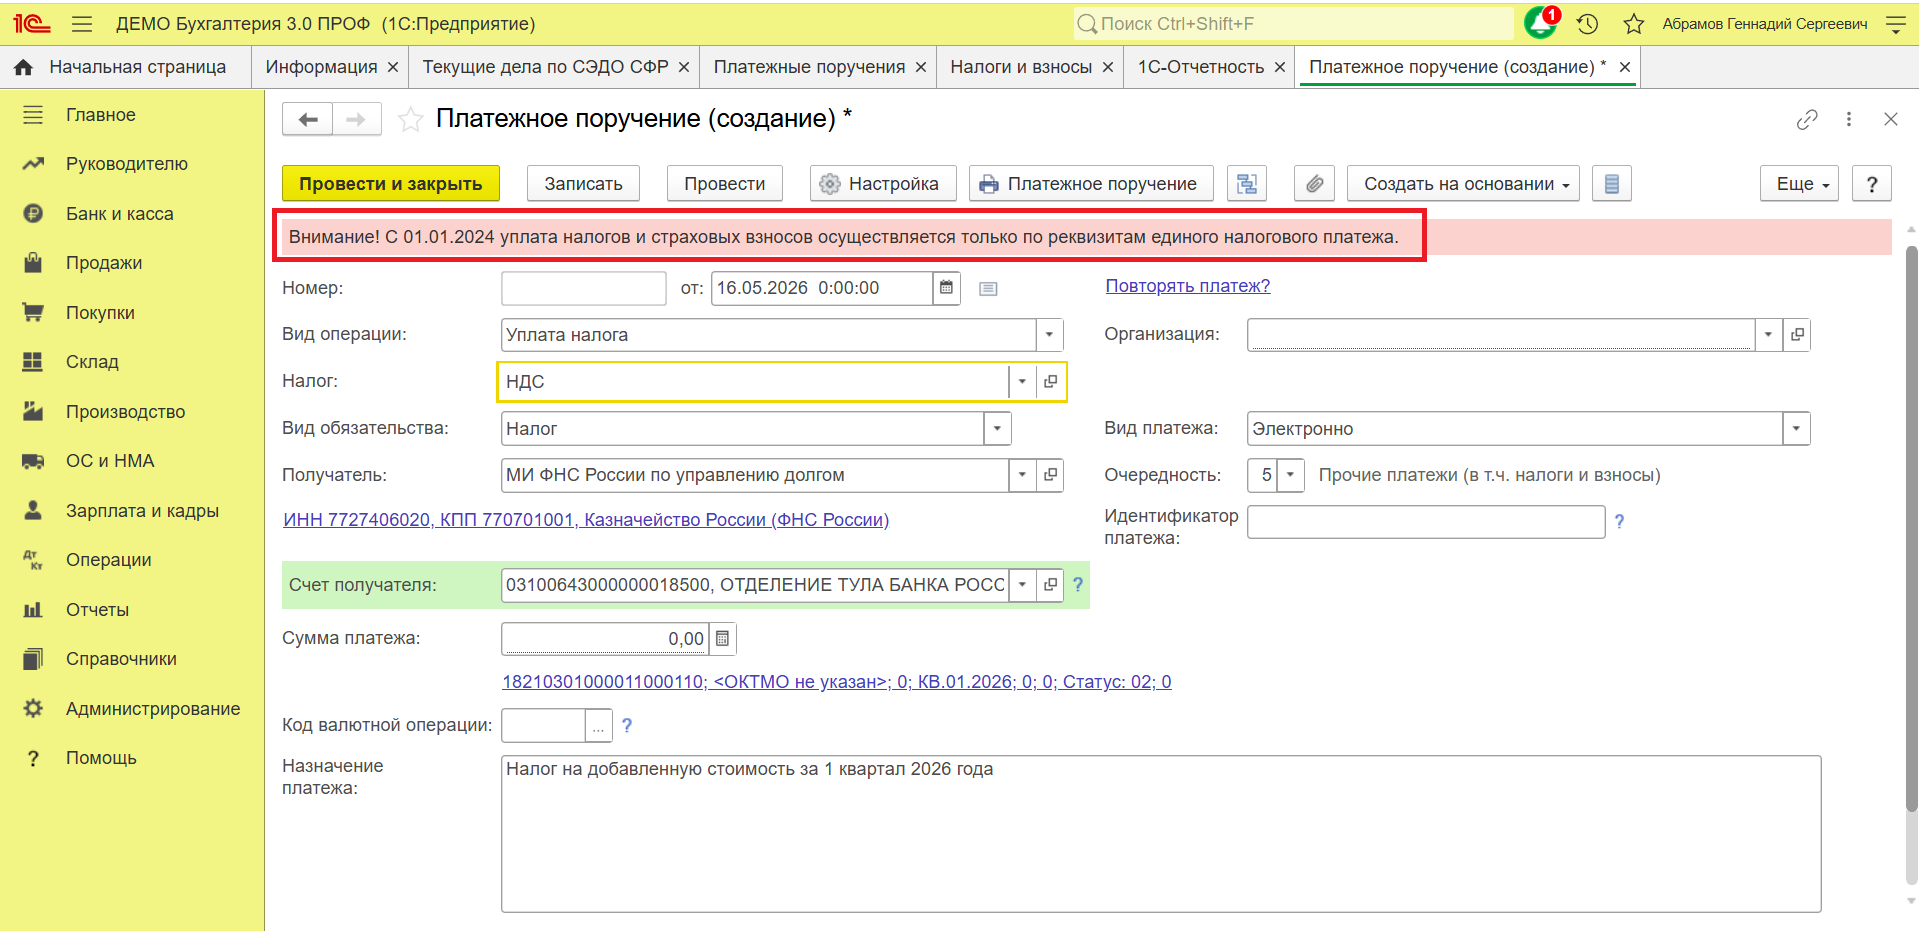Click the Провести button
The image size is (1919, 931).
pyautogui.click(x=725, y=184)
